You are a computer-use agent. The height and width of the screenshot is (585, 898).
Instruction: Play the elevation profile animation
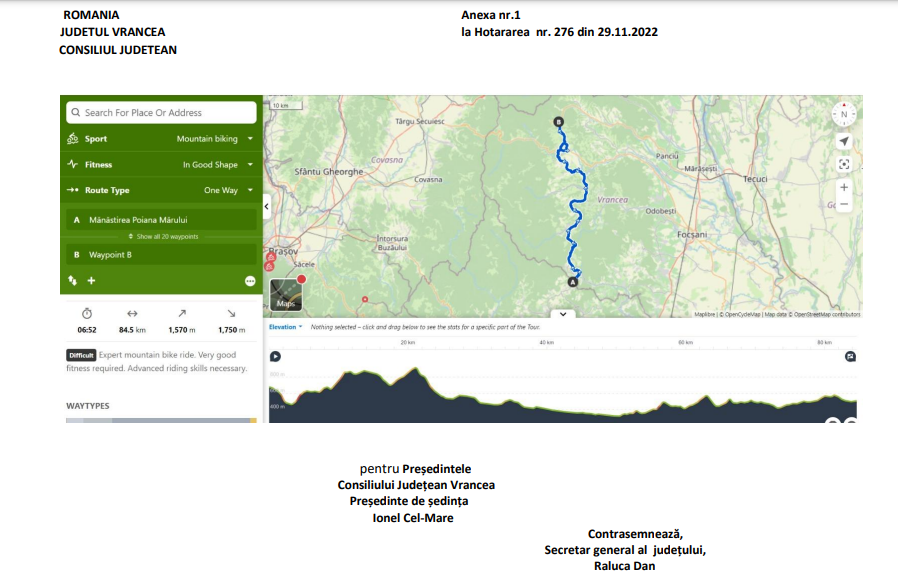click(275, 356)
